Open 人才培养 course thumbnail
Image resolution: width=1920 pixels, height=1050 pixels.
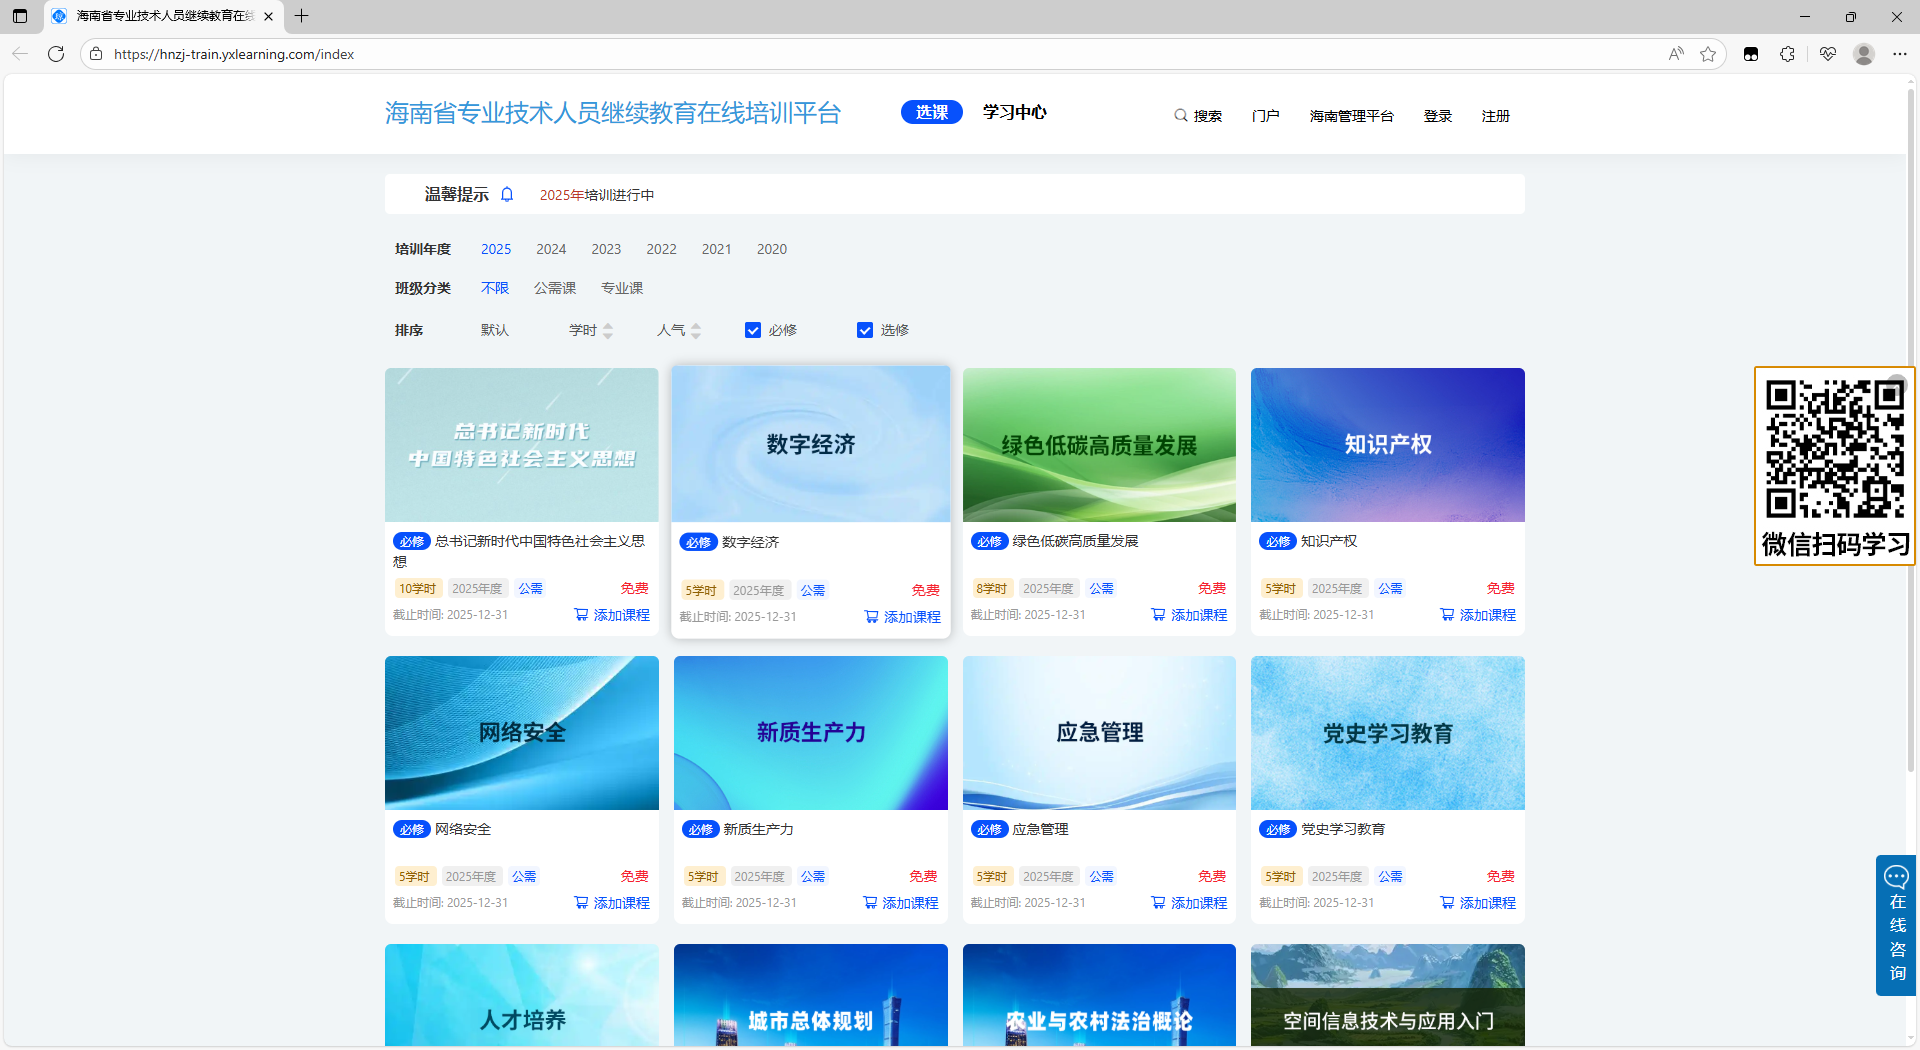522,996
